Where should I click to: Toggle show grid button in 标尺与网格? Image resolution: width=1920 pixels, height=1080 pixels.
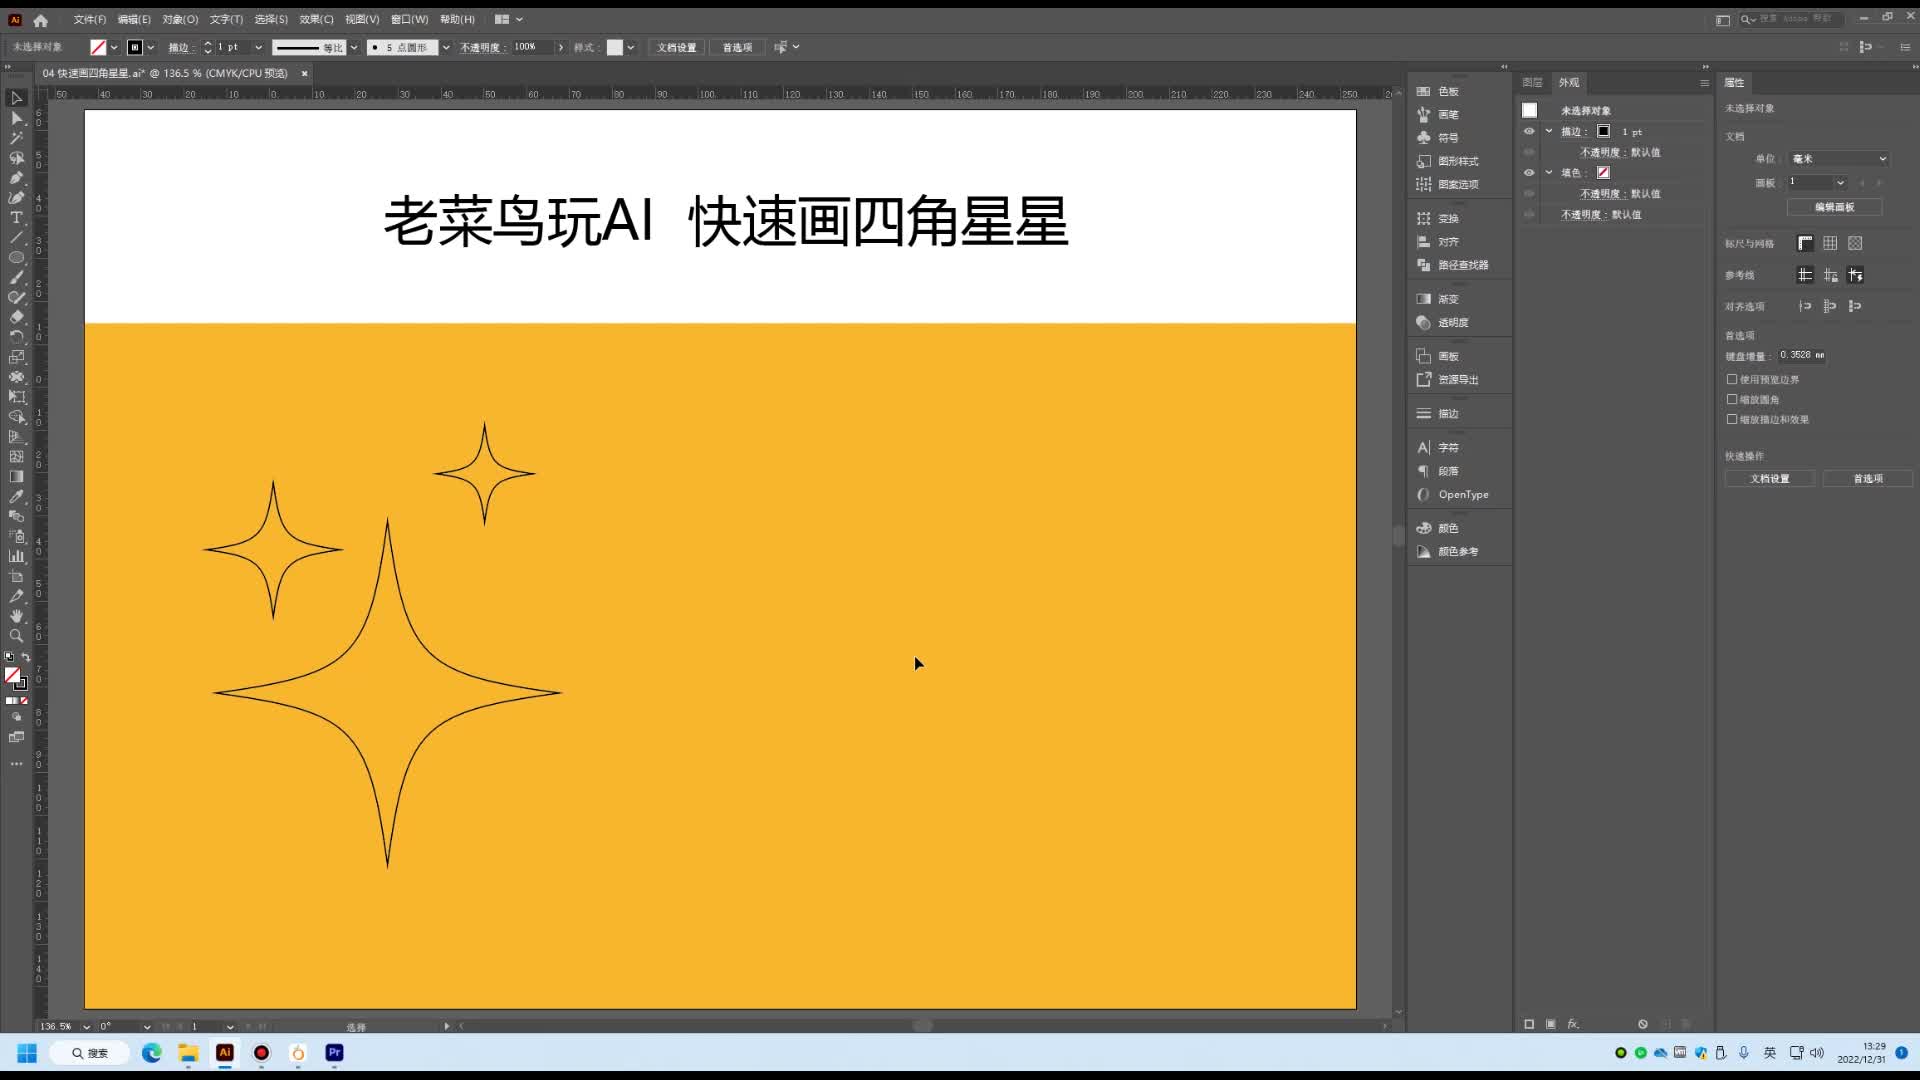pos(1830,243)
